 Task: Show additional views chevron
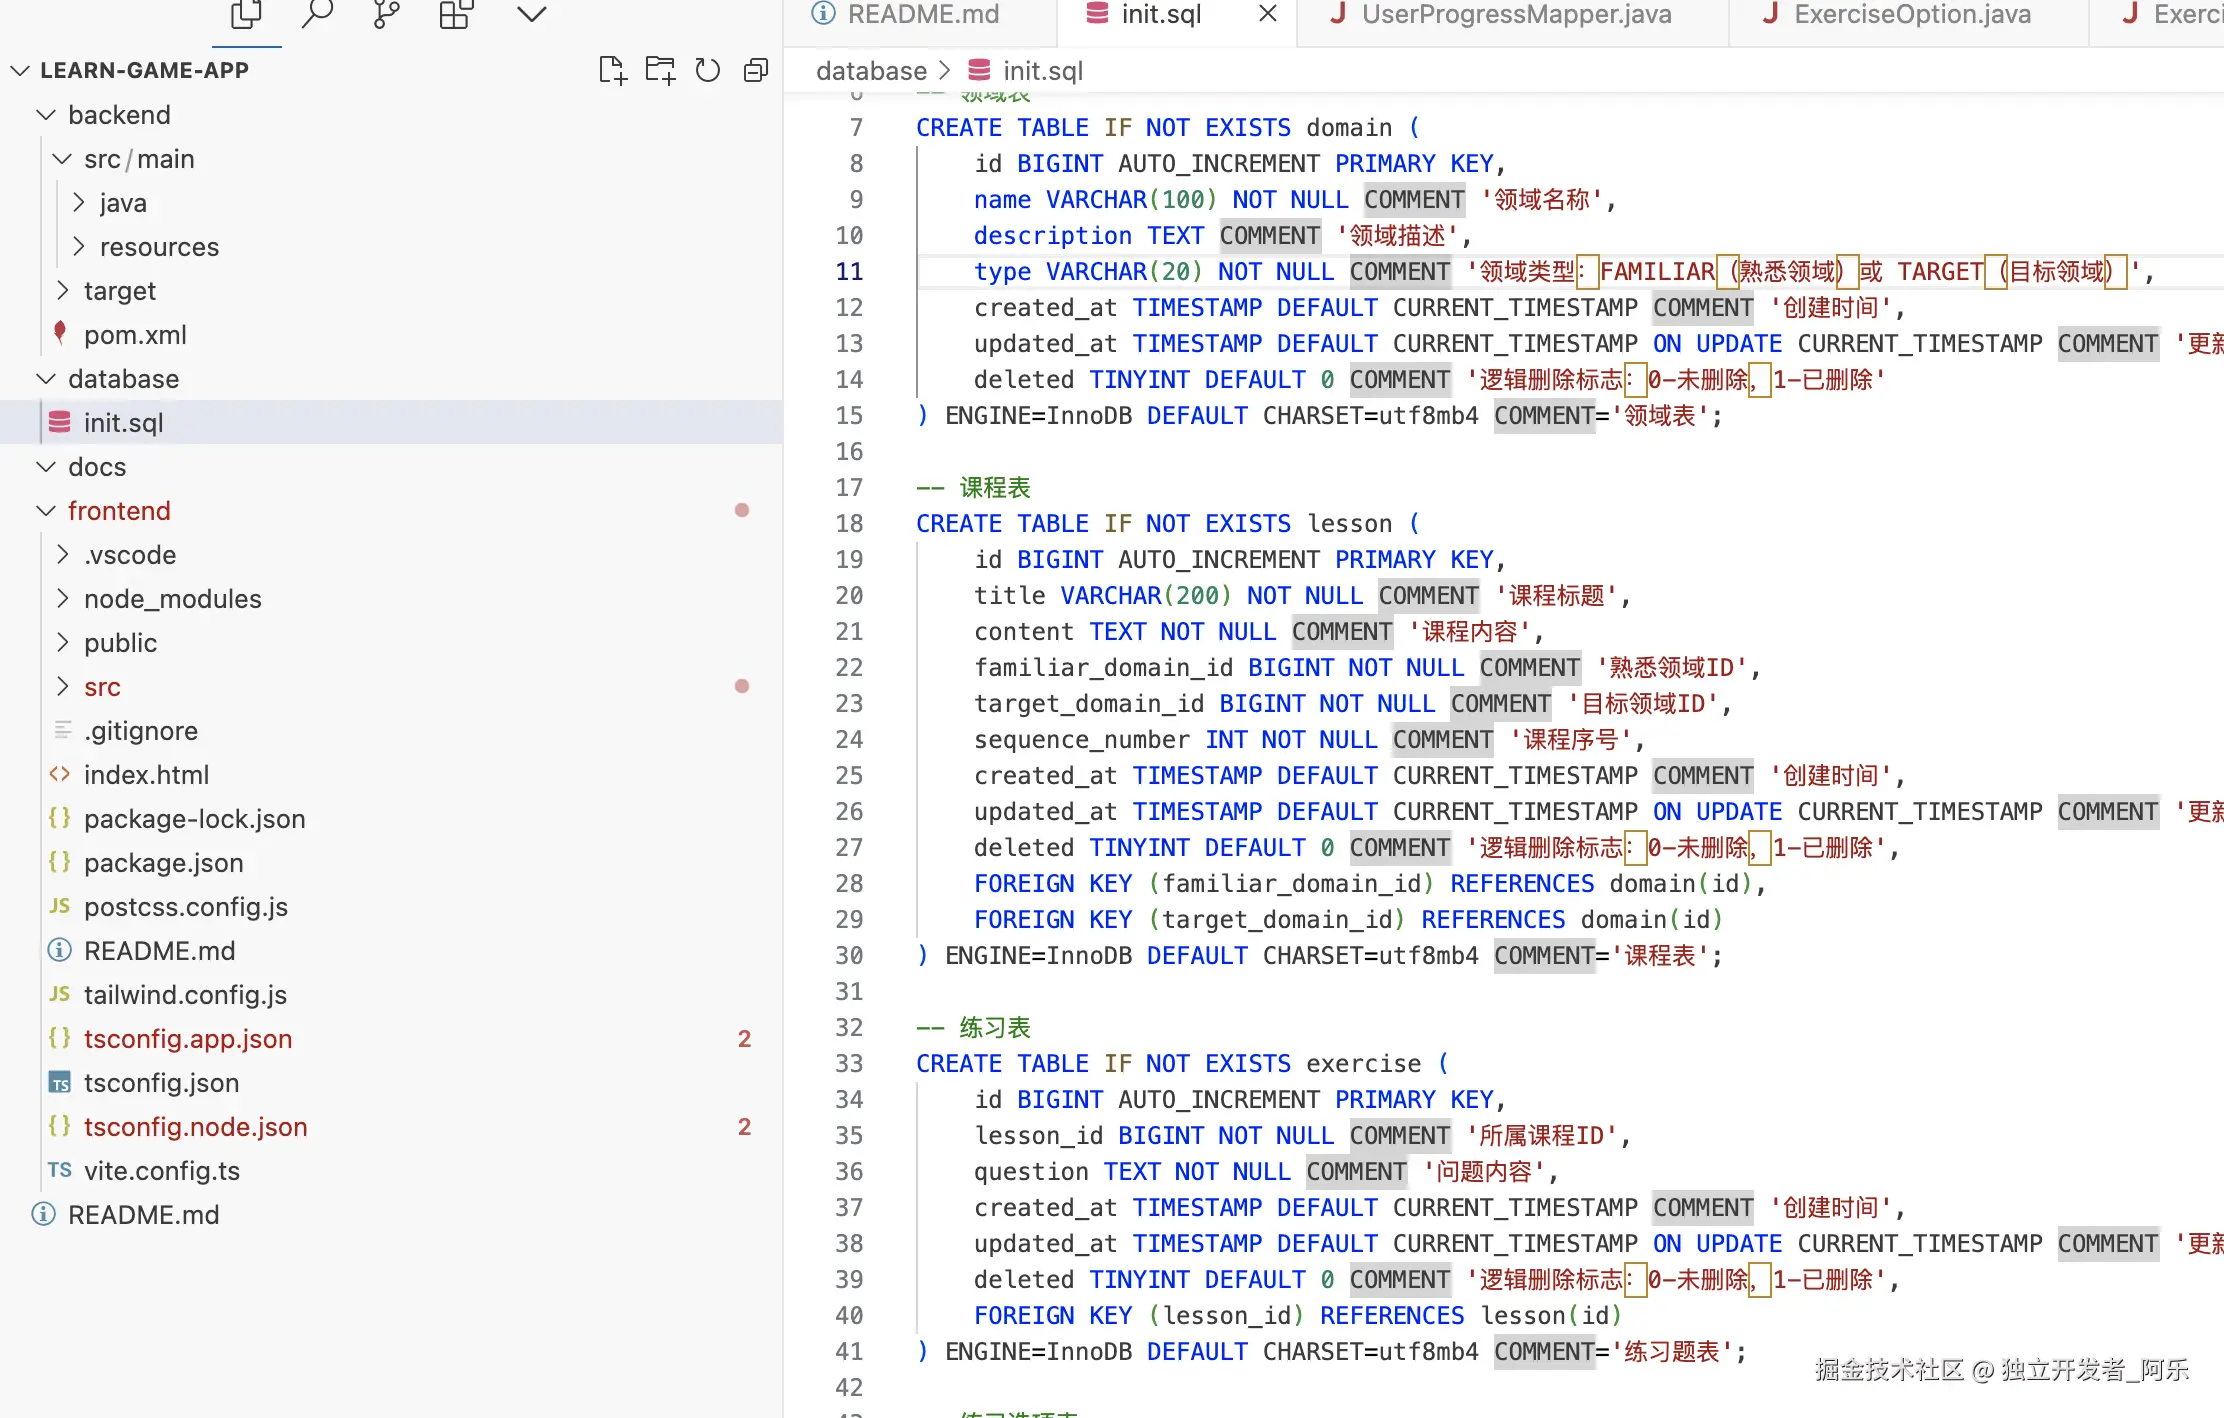tap(531, 14)
